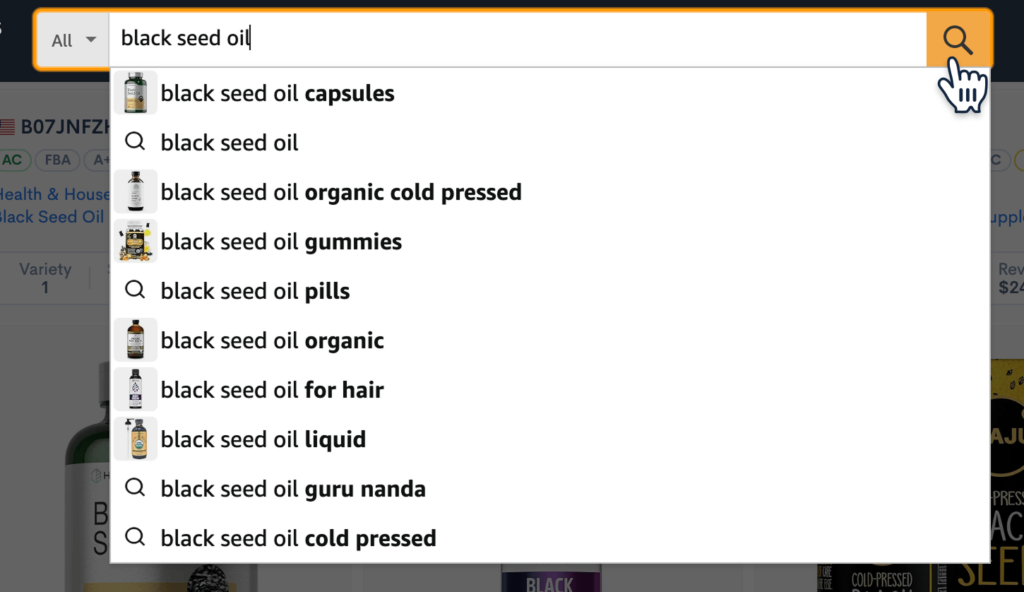Click the thumbnail next to "black seed oil for hair"
The height and width of the screenshot is (592, 1024).
tap(135, 389)
